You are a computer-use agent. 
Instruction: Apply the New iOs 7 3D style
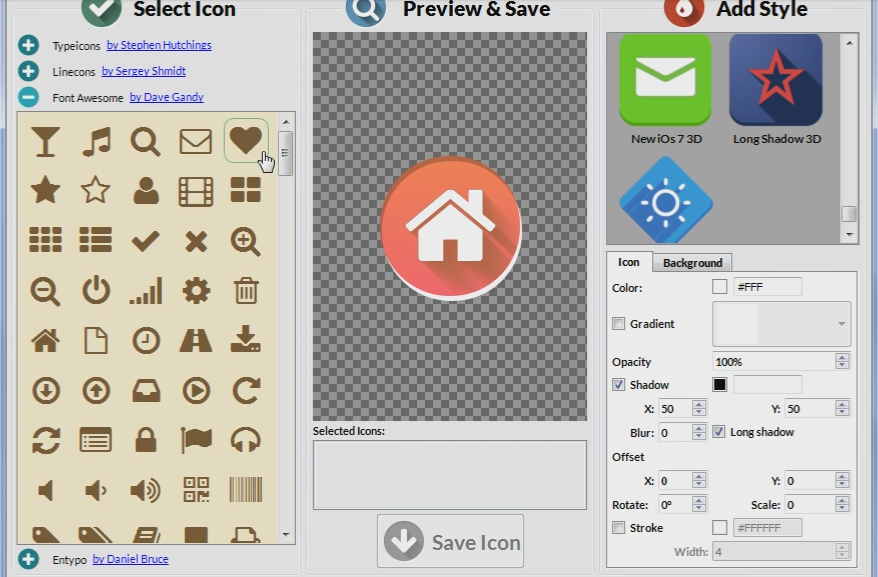(666, 90)
